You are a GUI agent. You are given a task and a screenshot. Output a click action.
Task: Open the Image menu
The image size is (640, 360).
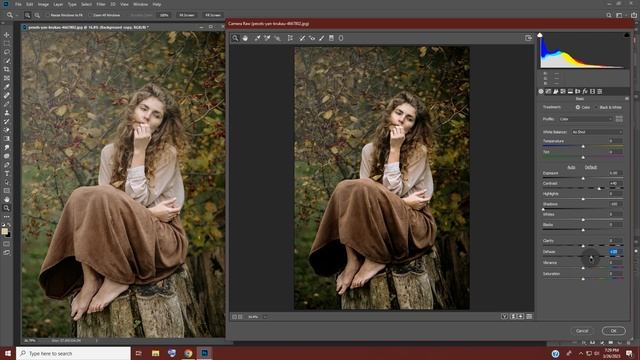pos(43,4)
